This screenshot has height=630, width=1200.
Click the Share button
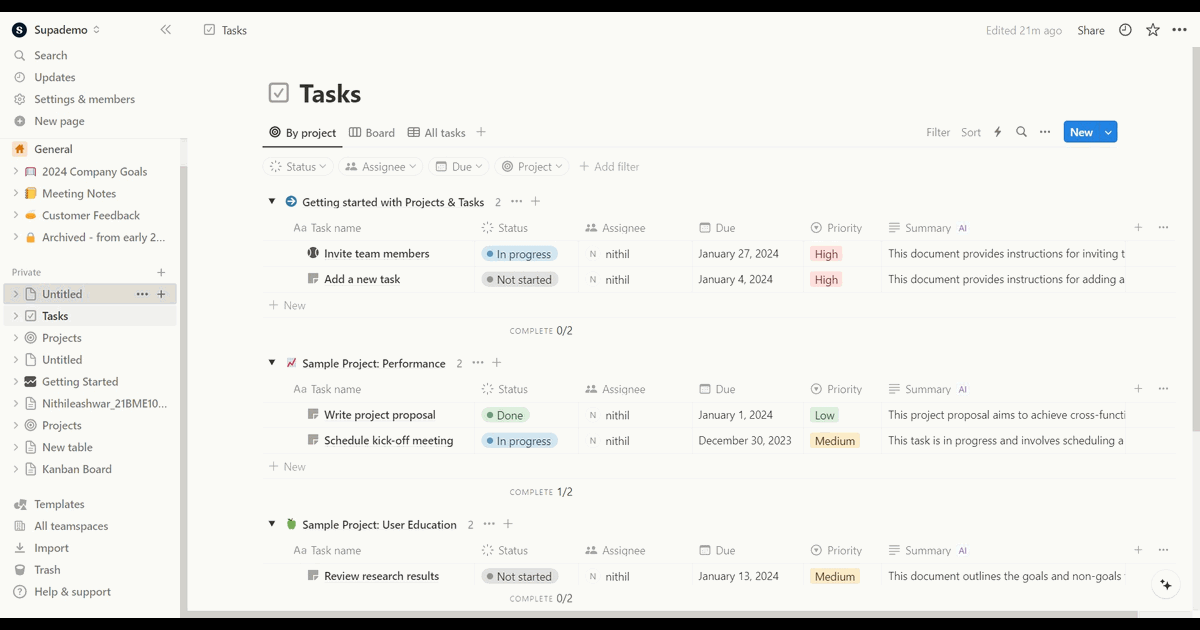(1091, 31)
